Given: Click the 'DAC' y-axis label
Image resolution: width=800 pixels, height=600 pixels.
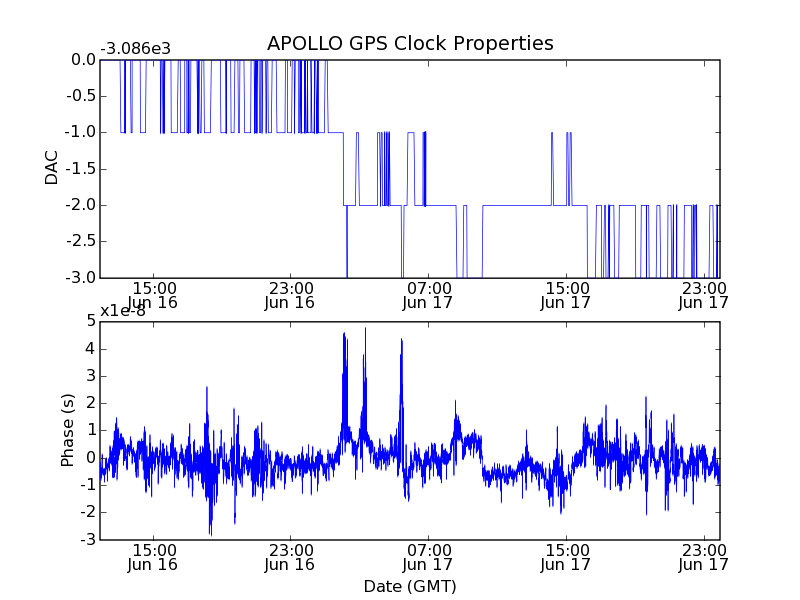Looking at the screenshot, I should coord(52,168).
